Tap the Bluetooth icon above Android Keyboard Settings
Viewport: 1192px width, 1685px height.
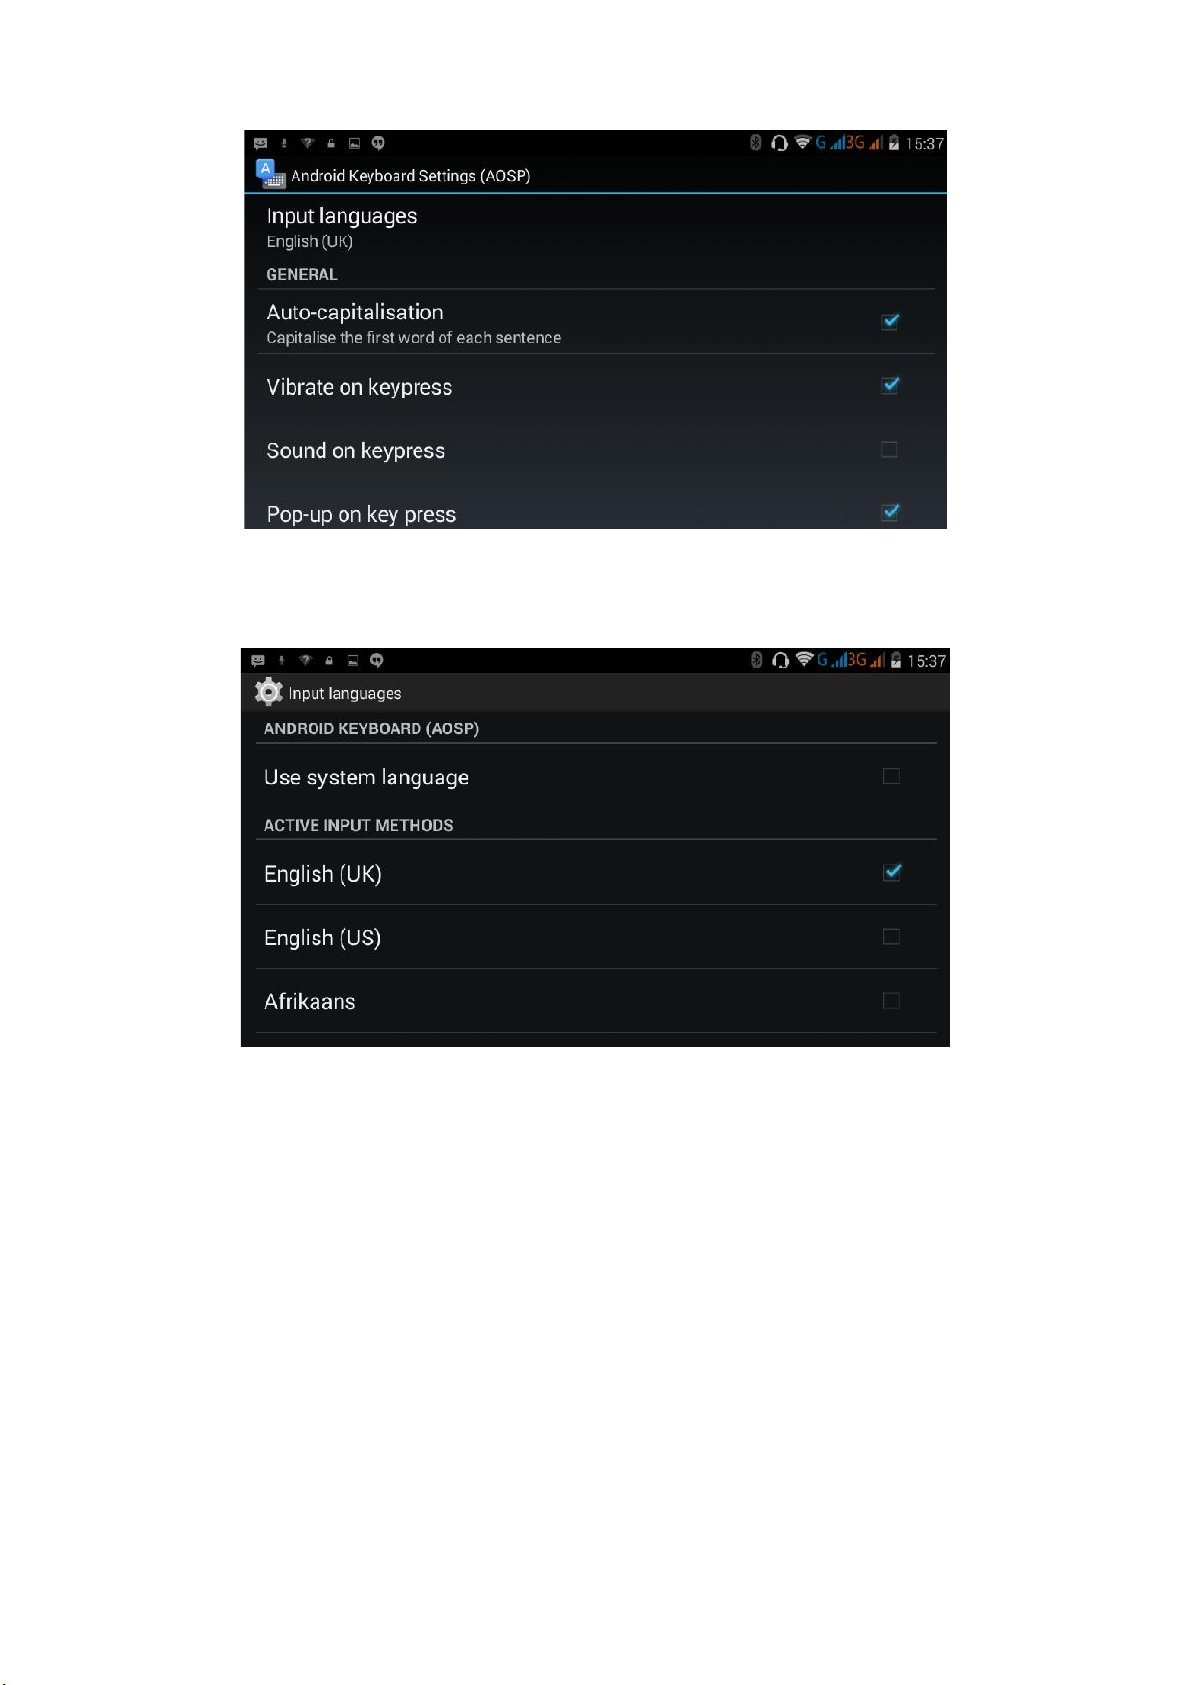coord(756,143)
